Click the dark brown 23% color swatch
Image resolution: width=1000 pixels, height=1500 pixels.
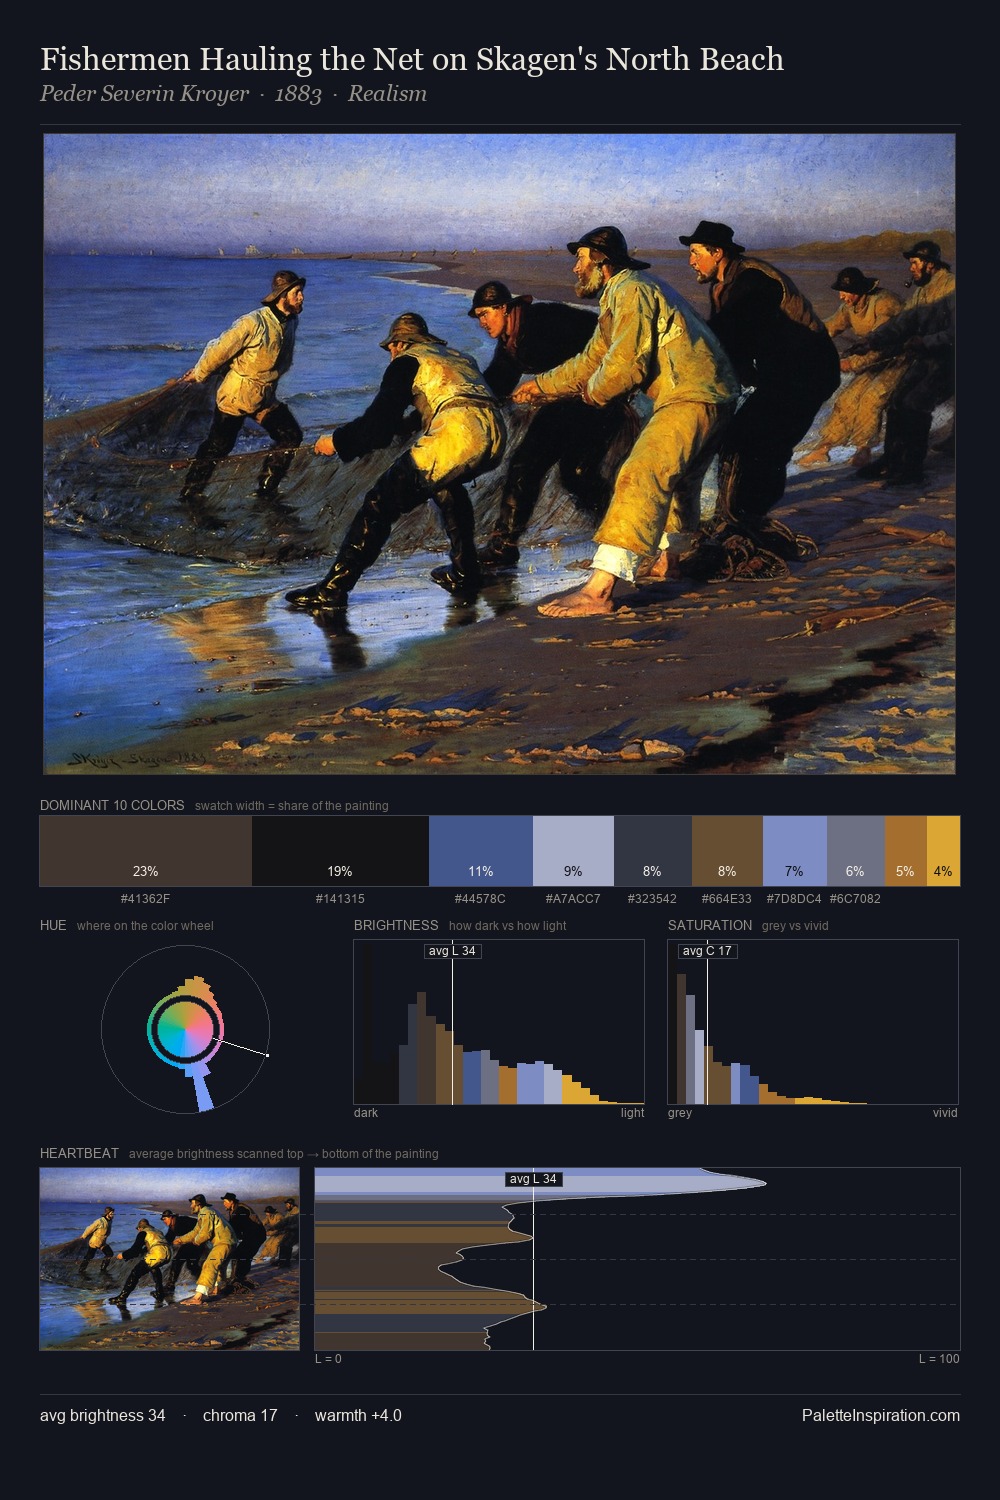(146, 851)
